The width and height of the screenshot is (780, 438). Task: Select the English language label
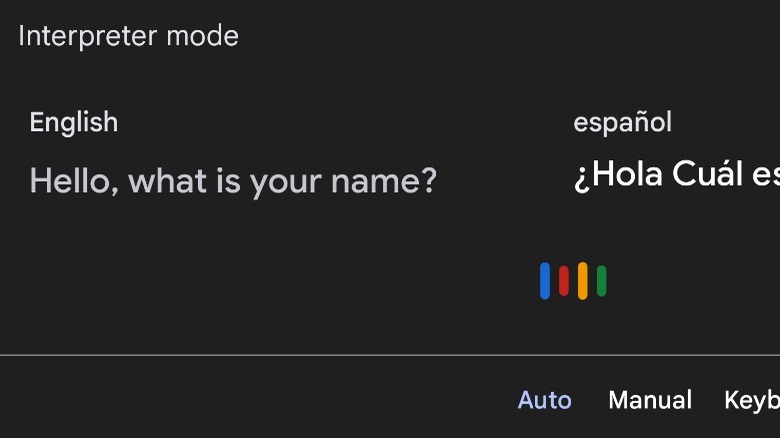(x=74, y=122)
